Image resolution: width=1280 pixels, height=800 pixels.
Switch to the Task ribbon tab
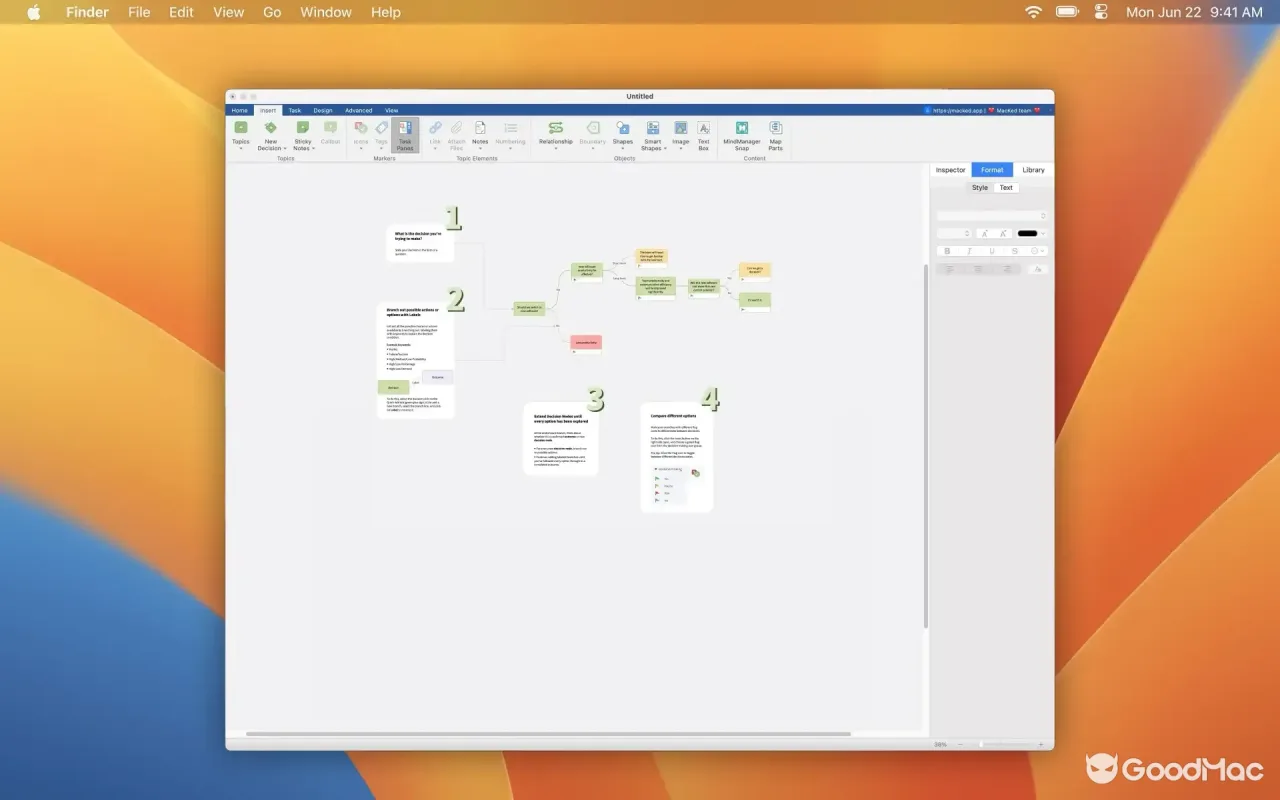[x=295, y=110]
